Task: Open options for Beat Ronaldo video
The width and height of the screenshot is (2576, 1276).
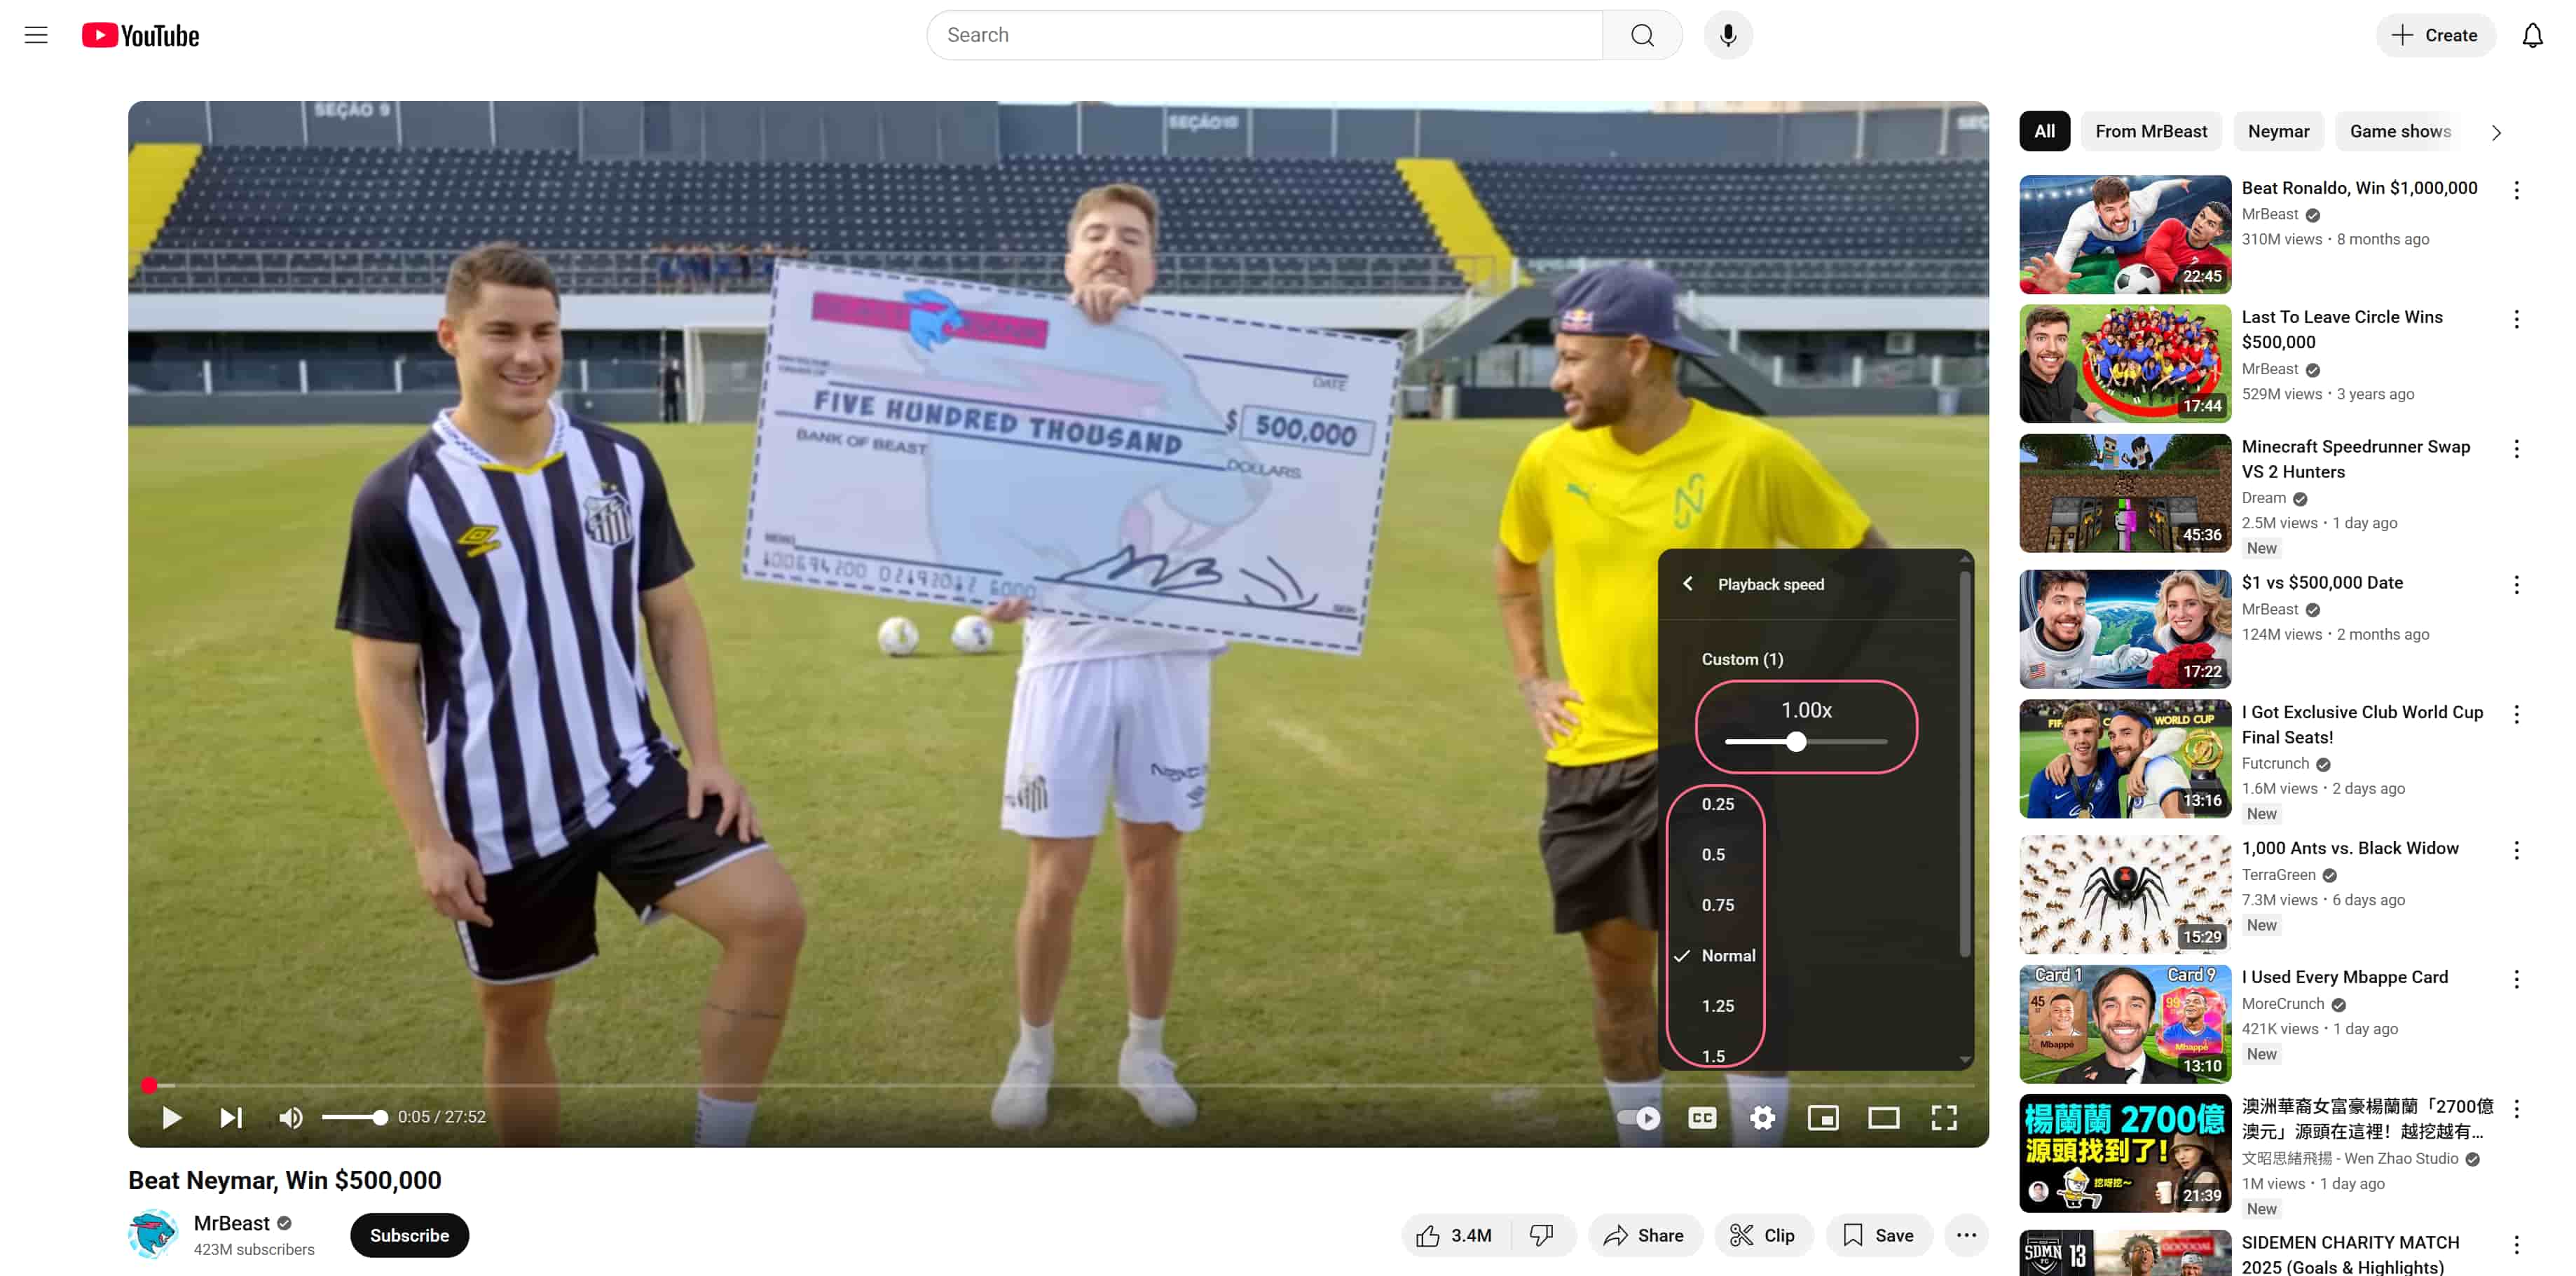Action: point(2516,190)
